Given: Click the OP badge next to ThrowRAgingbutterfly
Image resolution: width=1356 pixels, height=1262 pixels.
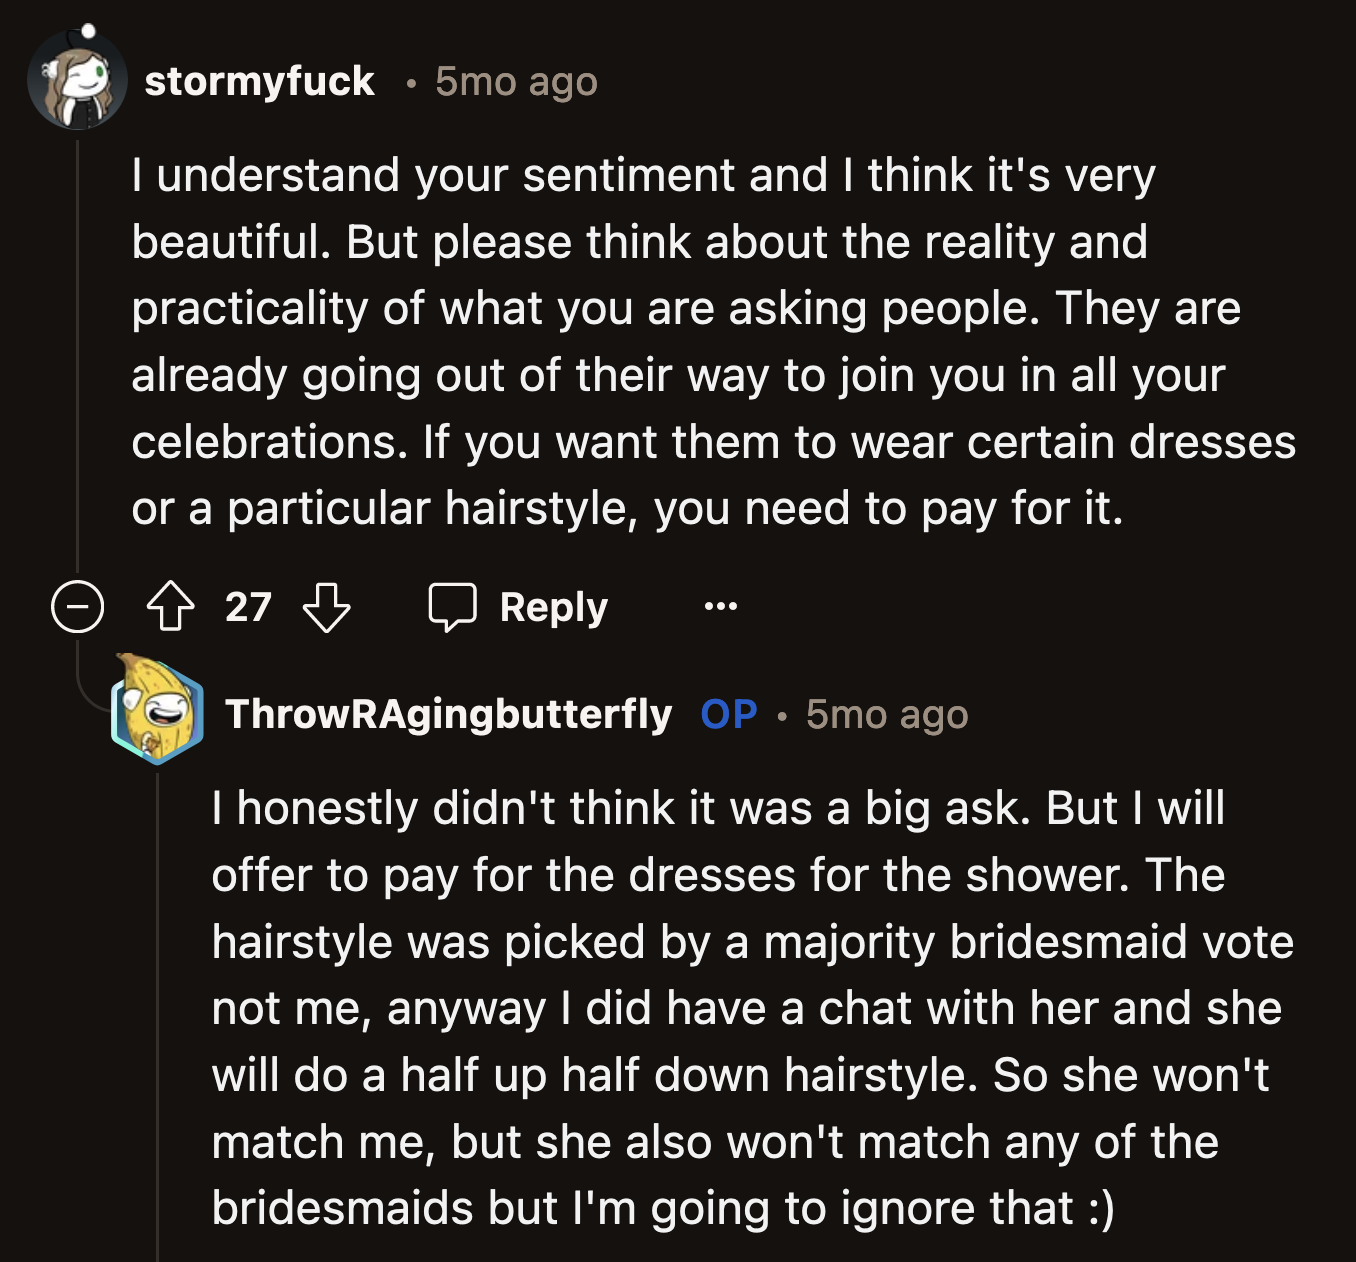Looking at the screenshot, I should (x=727, y=714).
